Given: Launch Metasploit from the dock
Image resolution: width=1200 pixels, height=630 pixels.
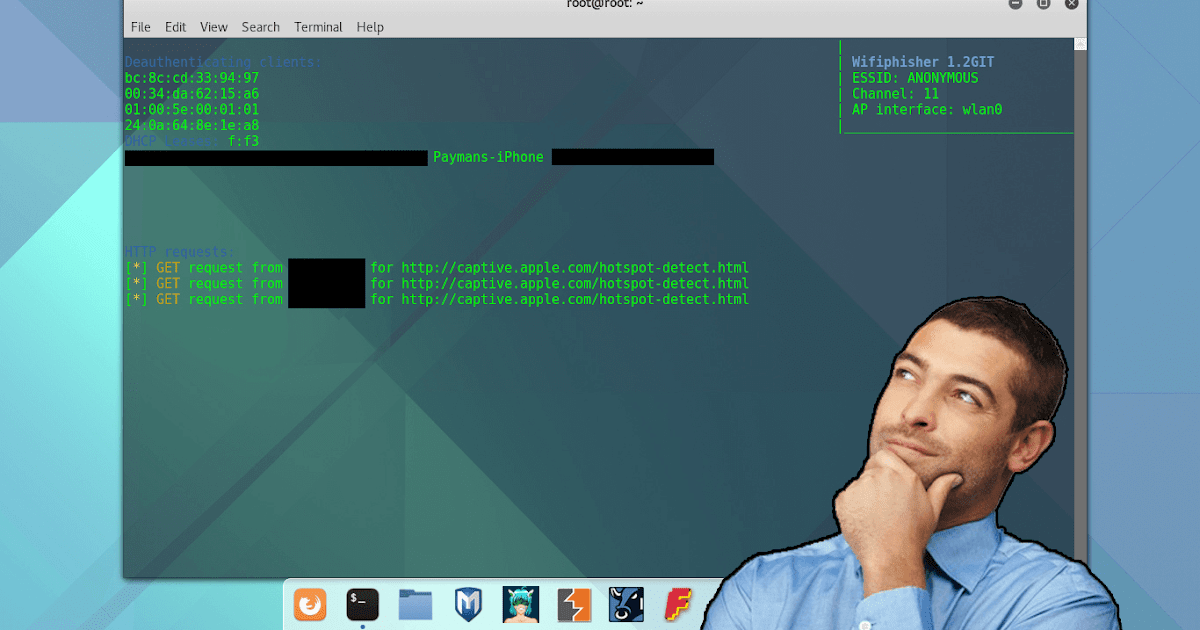Looking at the screenshot, I should [468, 604].
